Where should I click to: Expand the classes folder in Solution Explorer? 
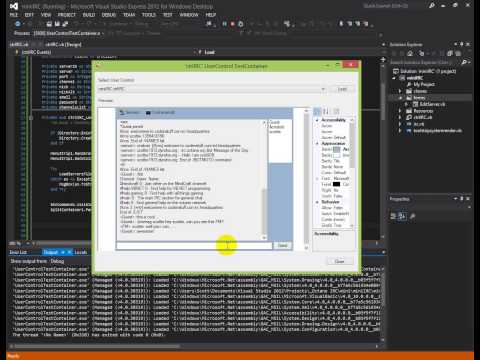click(400, 91)
